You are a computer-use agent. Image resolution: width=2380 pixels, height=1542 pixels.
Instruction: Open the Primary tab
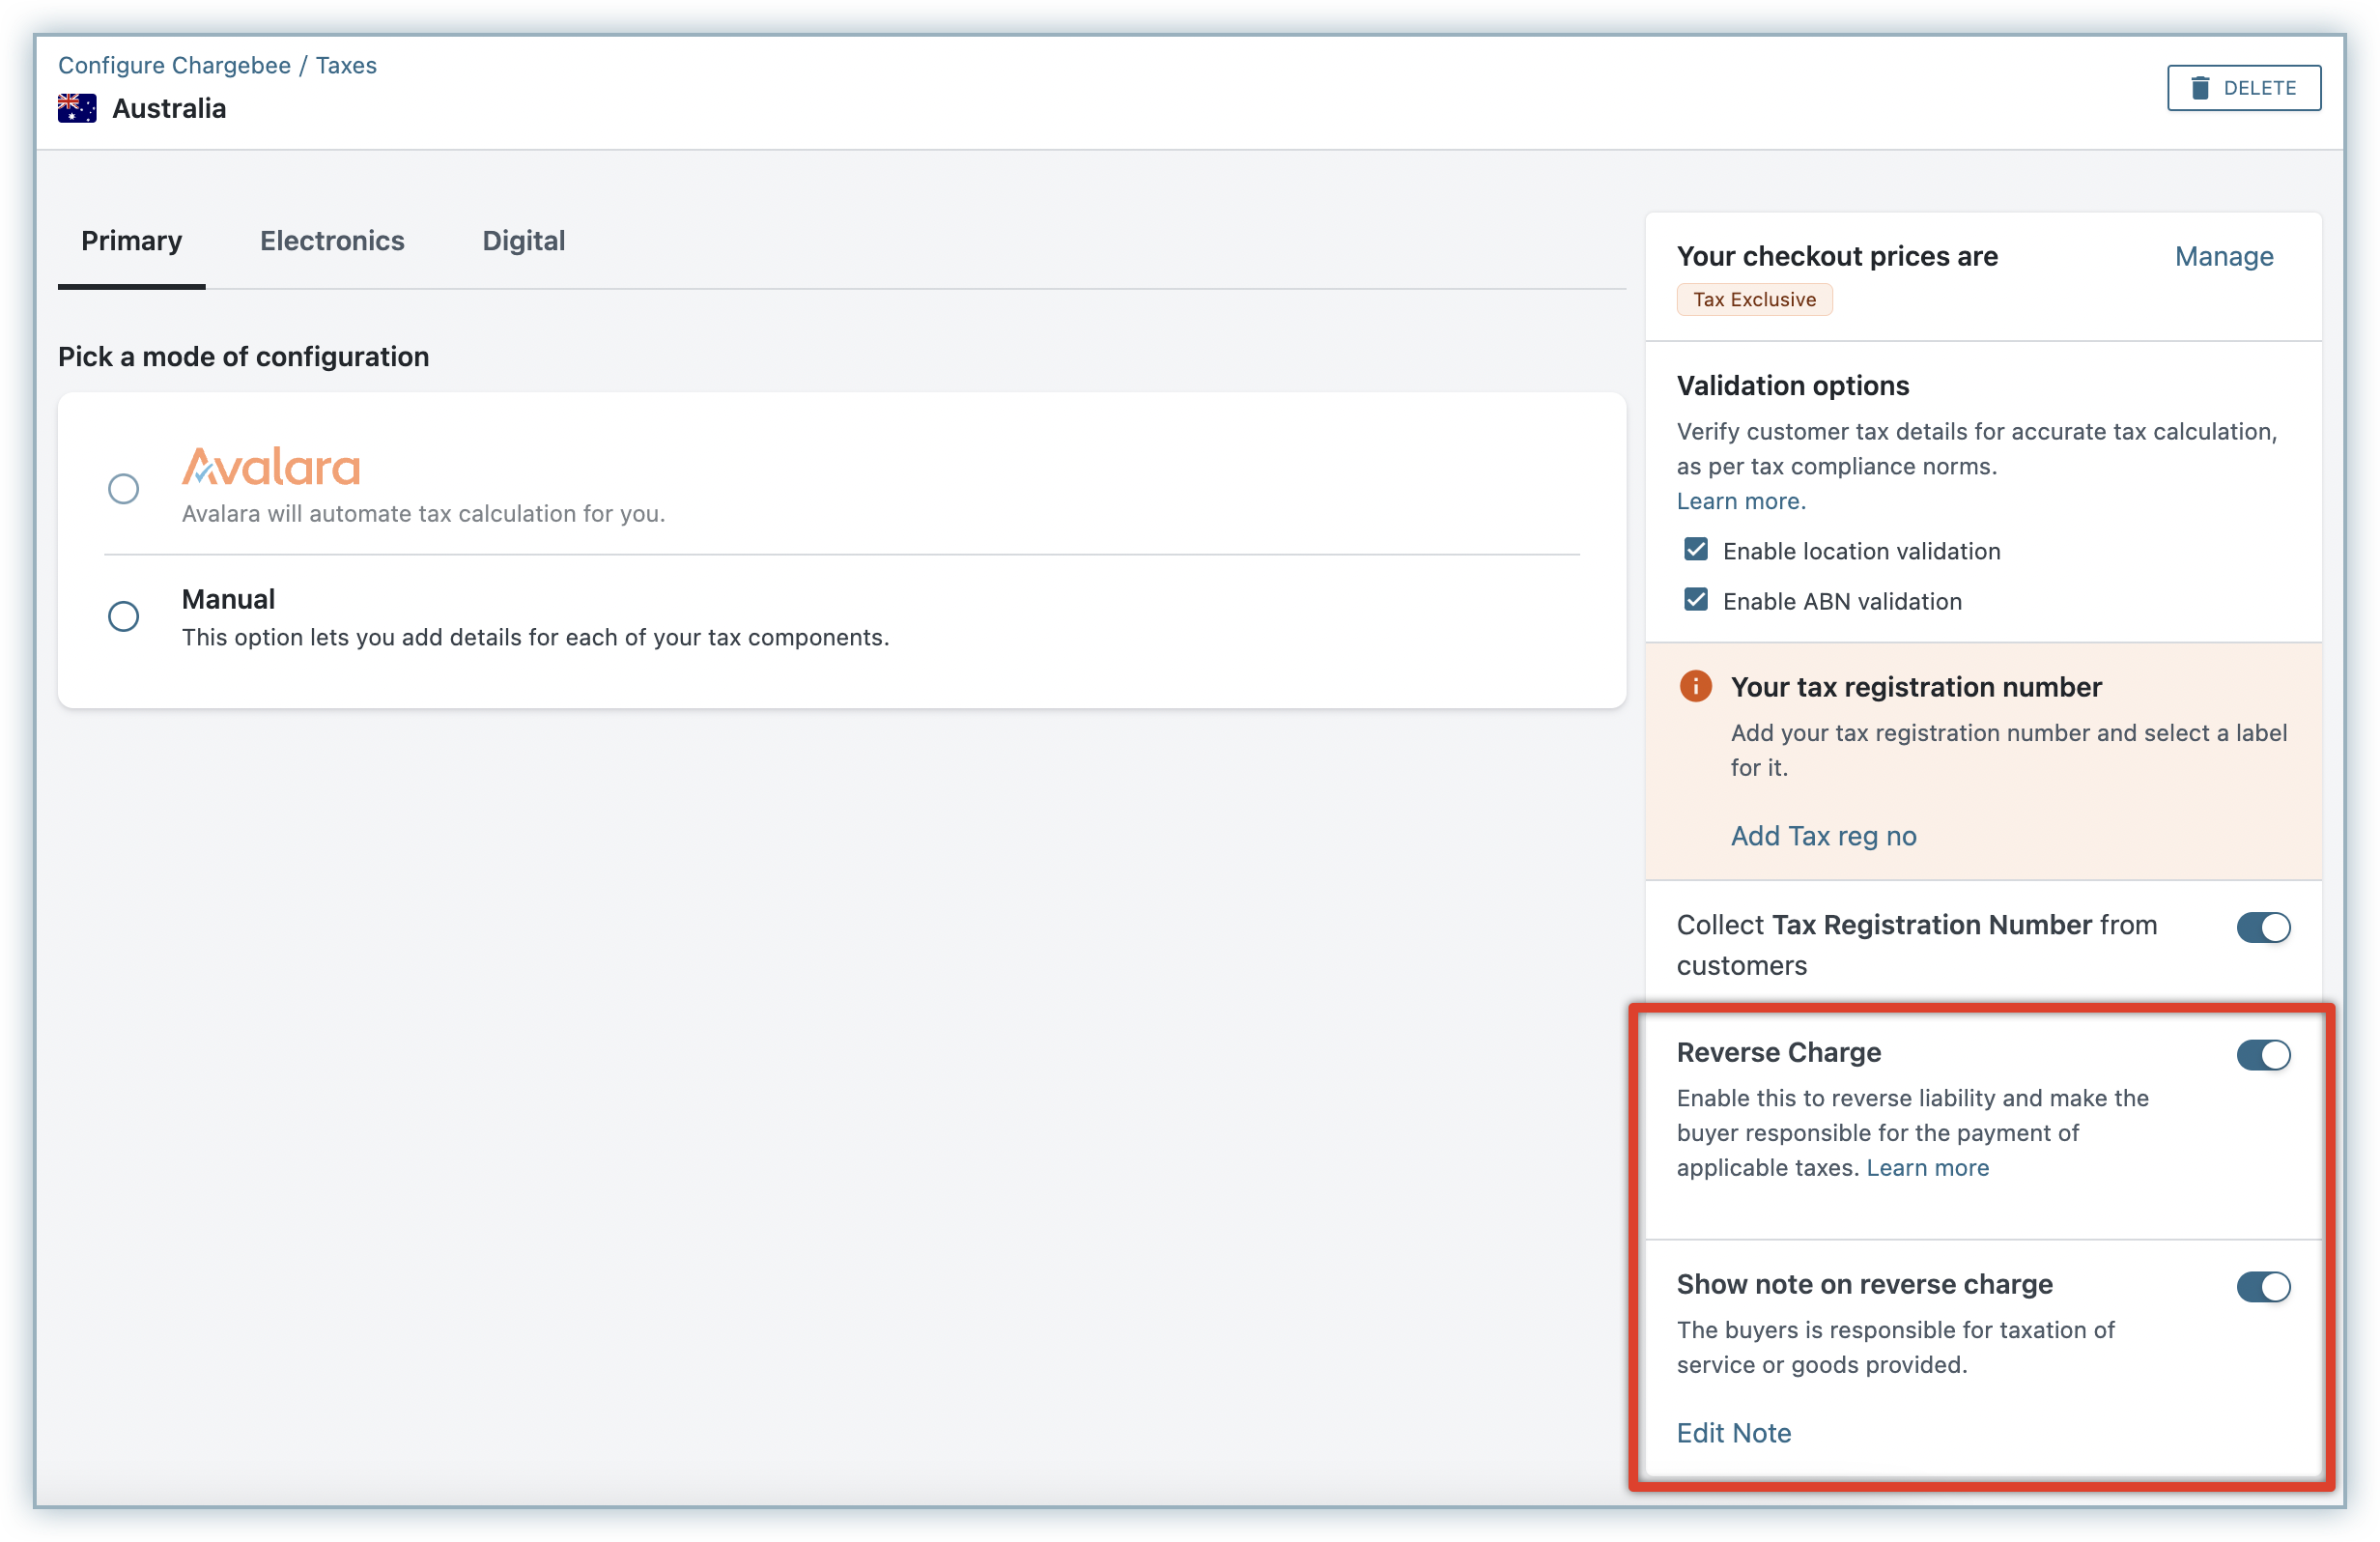[x=131, y=241]
